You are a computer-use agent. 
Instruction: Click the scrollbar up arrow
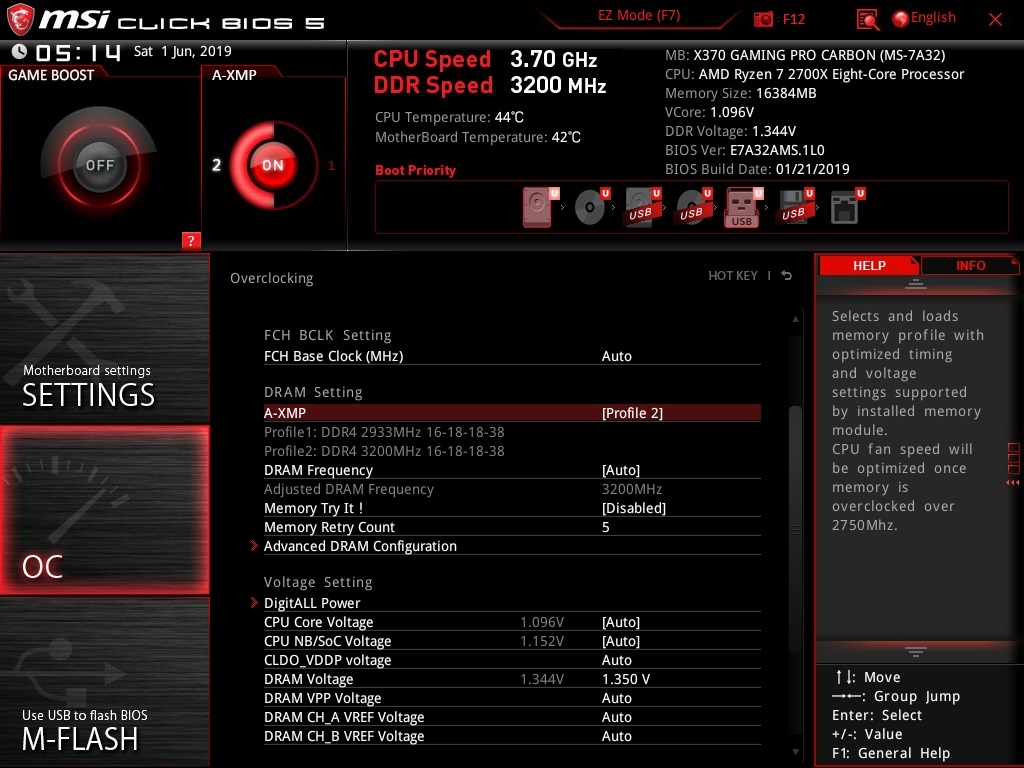(x=795, y=319)
